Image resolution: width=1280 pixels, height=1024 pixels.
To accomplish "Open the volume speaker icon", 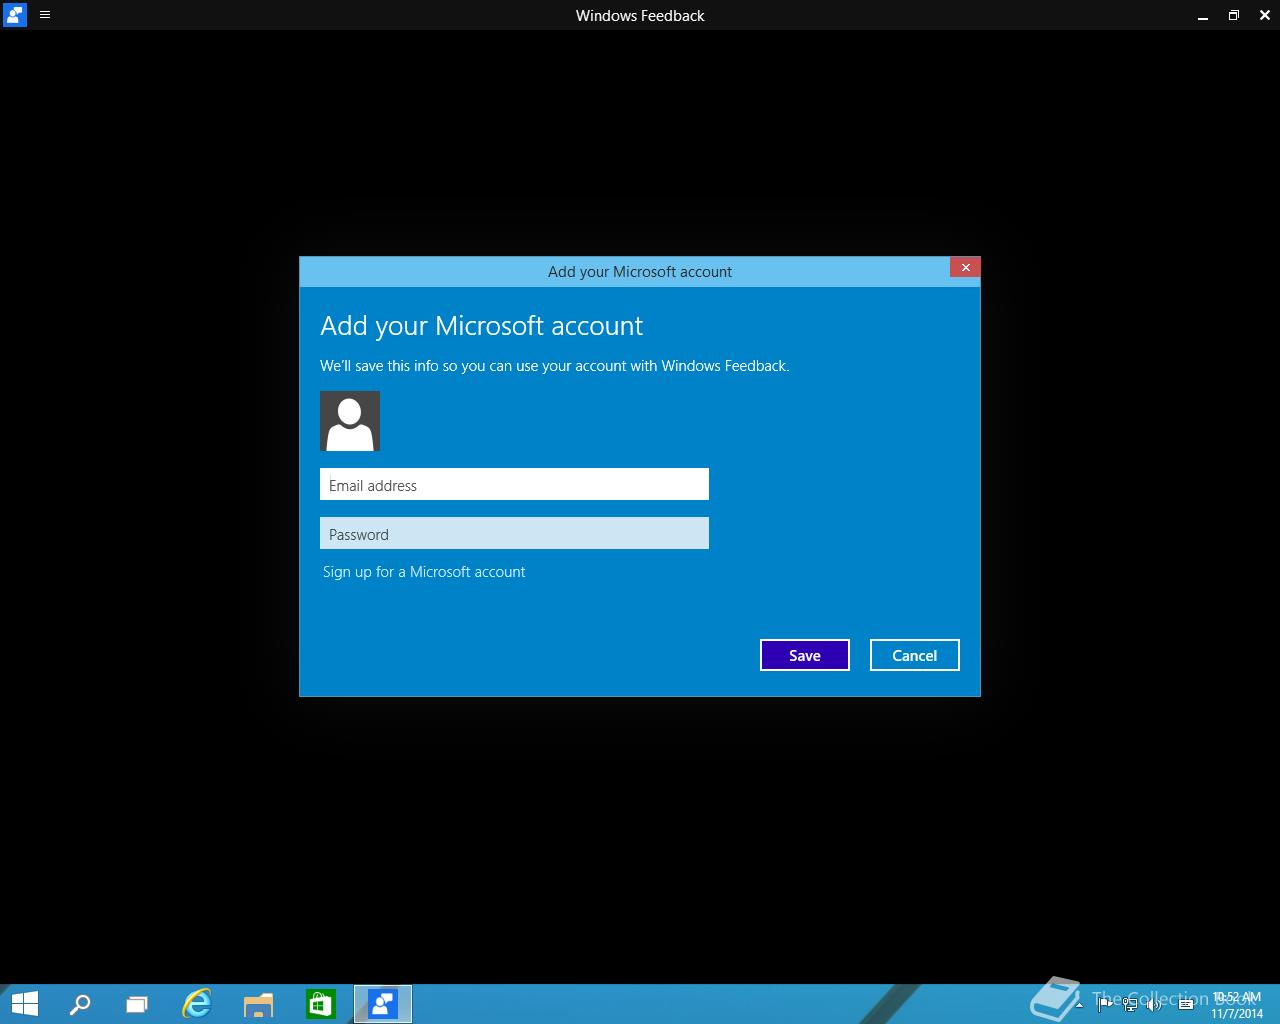I will click(x=1155, y=1004).
